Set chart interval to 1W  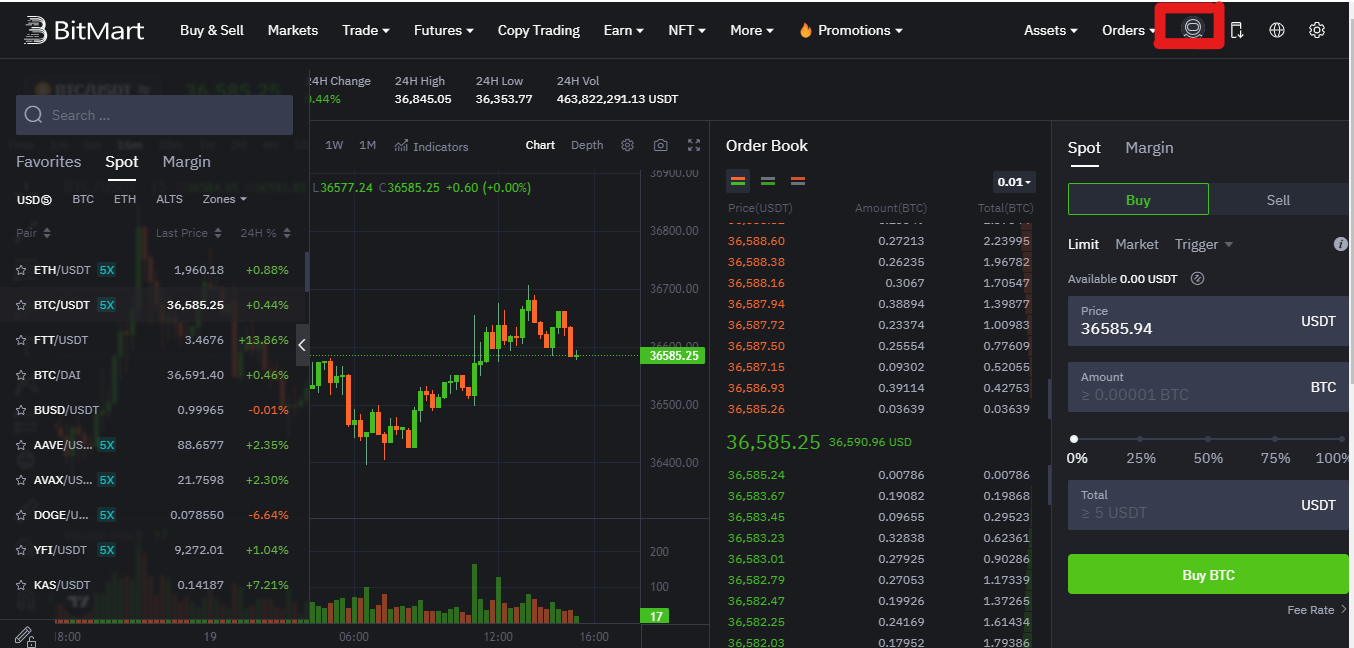click(334, 145)
